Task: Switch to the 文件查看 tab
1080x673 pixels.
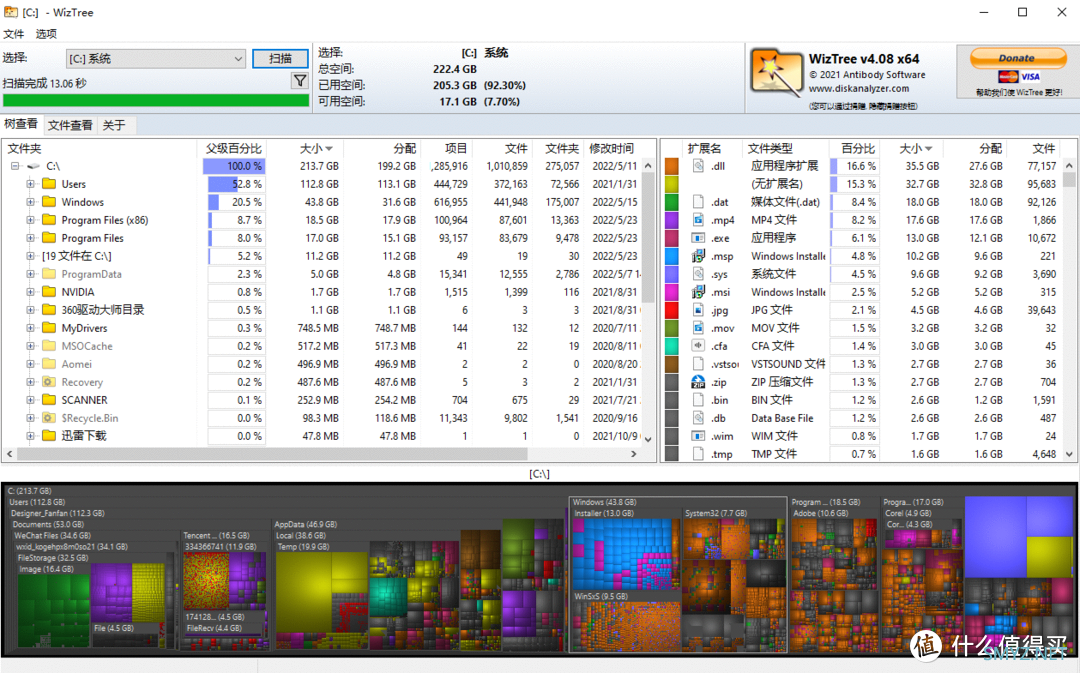Action: pyautogui.click(x=70, y=125)
